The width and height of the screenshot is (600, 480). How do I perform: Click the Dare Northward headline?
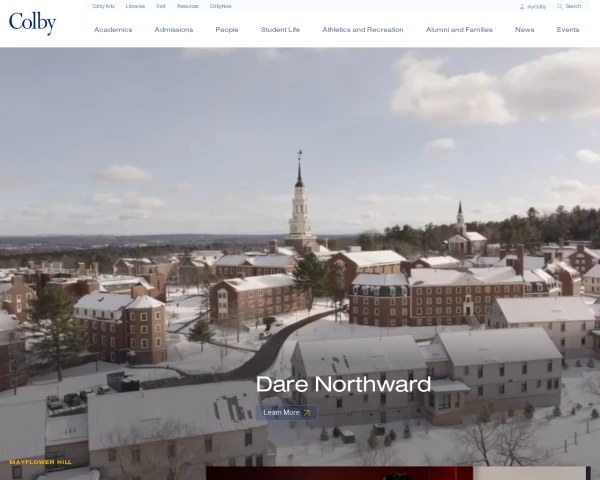pos(343,384)
